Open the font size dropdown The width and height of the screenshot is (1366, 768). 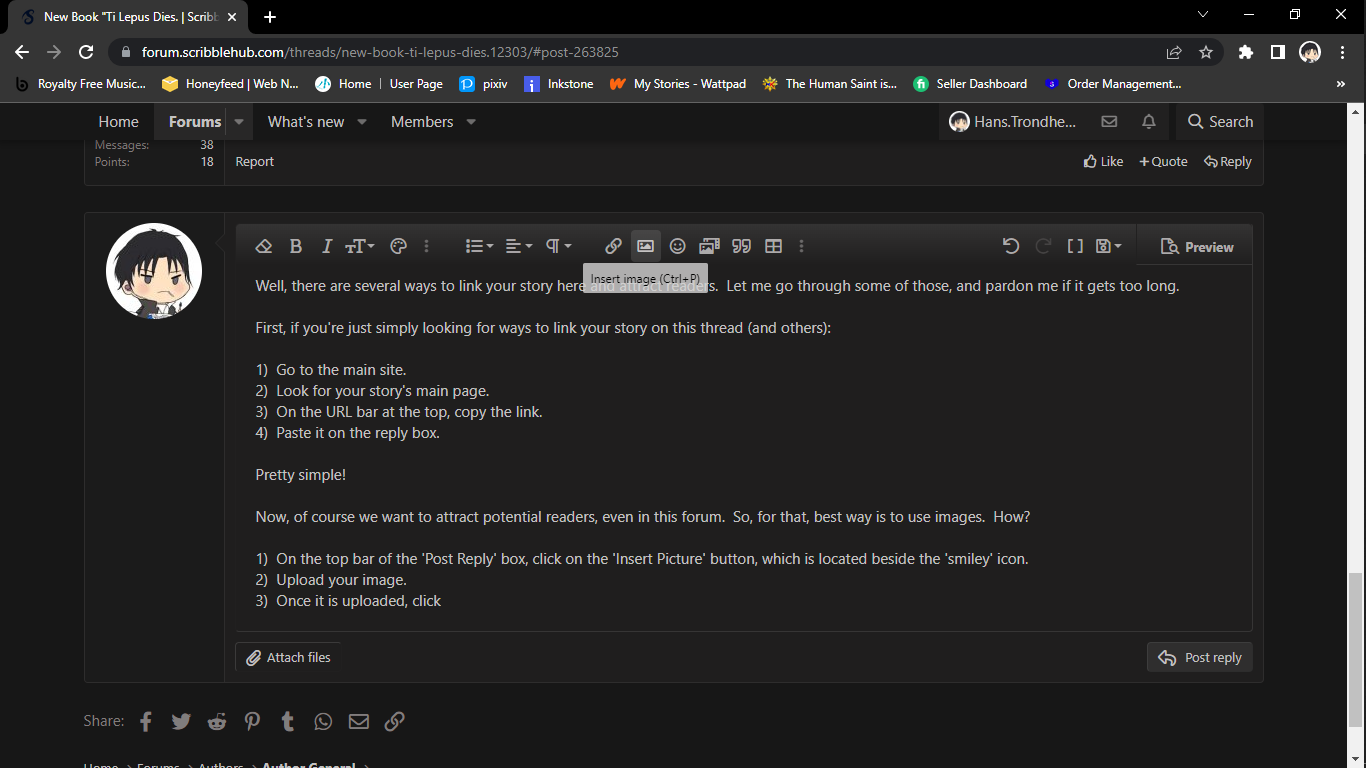(359, 246)
